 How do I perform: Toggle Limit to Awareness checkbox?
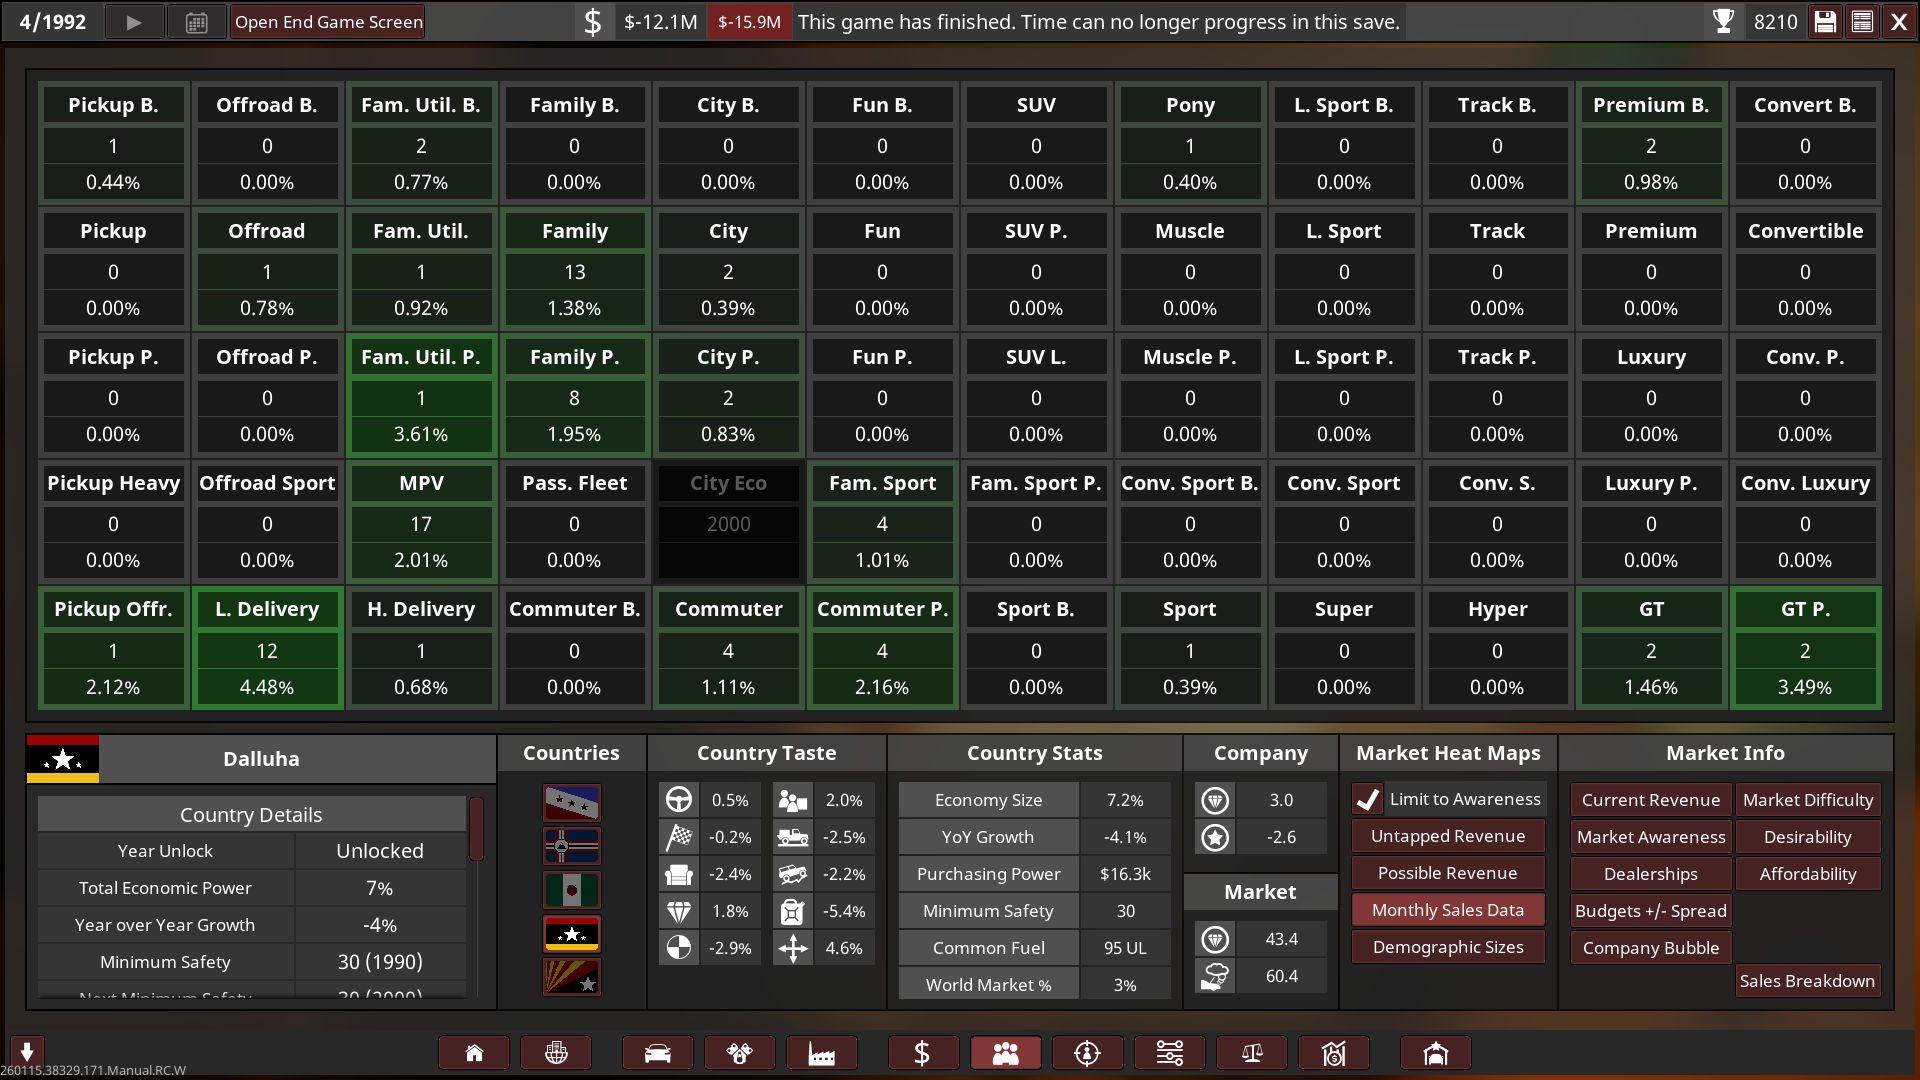[x=1368, y=799]
